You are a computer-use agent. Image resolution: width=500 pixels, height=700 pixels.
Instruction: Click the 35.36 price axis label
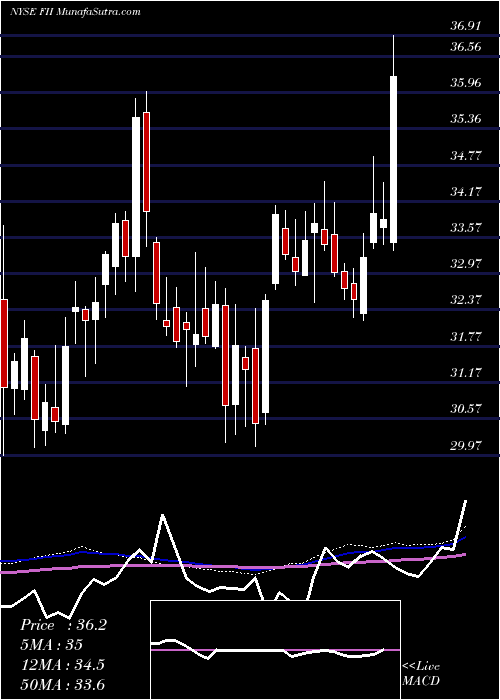[x=466, y=119]
